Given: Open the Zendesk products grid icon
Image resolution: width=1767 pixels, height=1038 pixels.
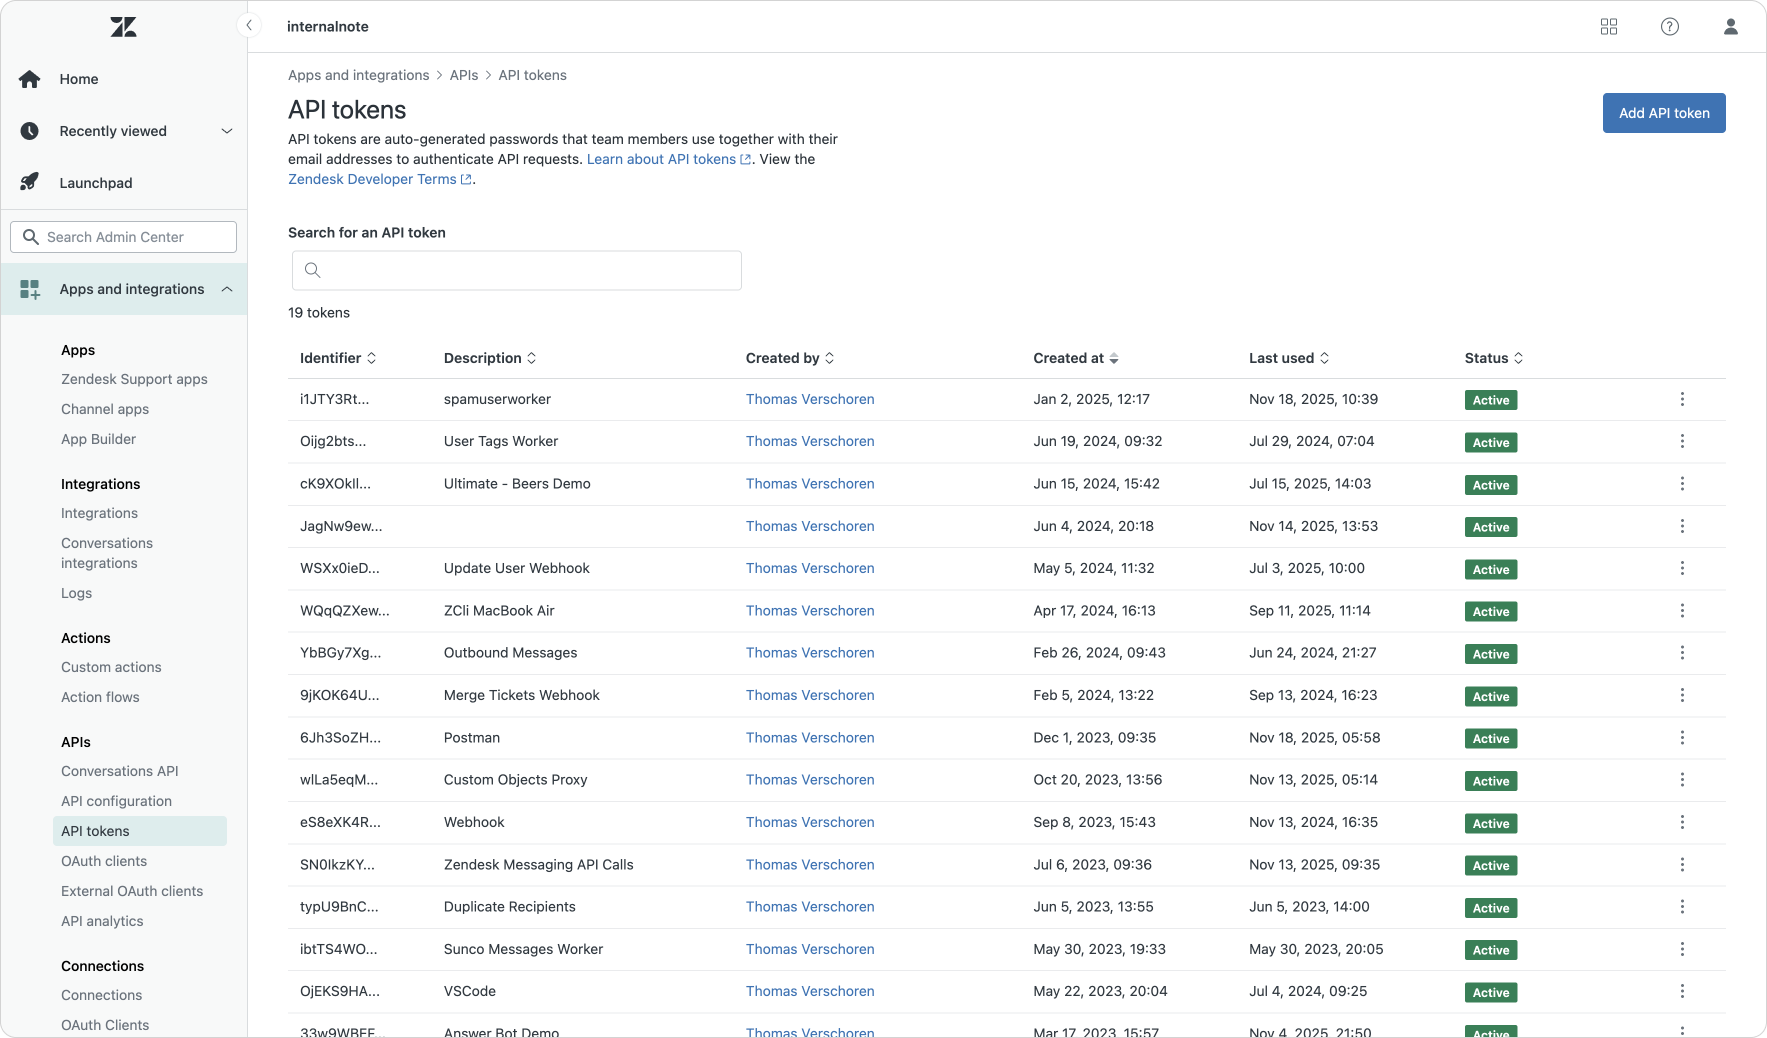Looking at the screenshot, I should (x=1608, y=27).
